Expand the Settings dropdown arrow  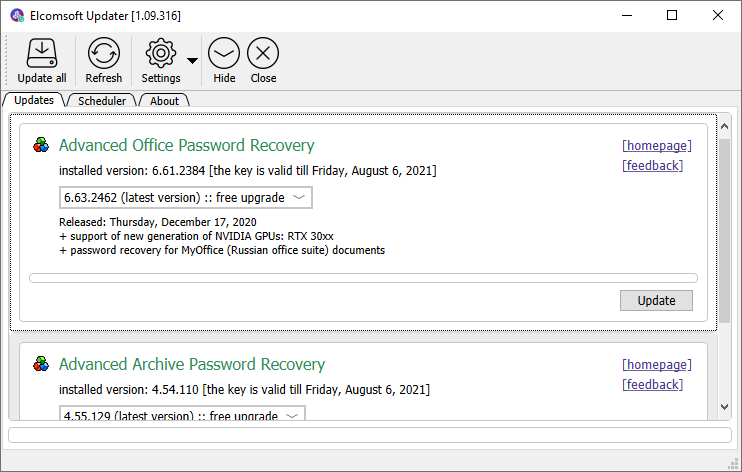192,60
